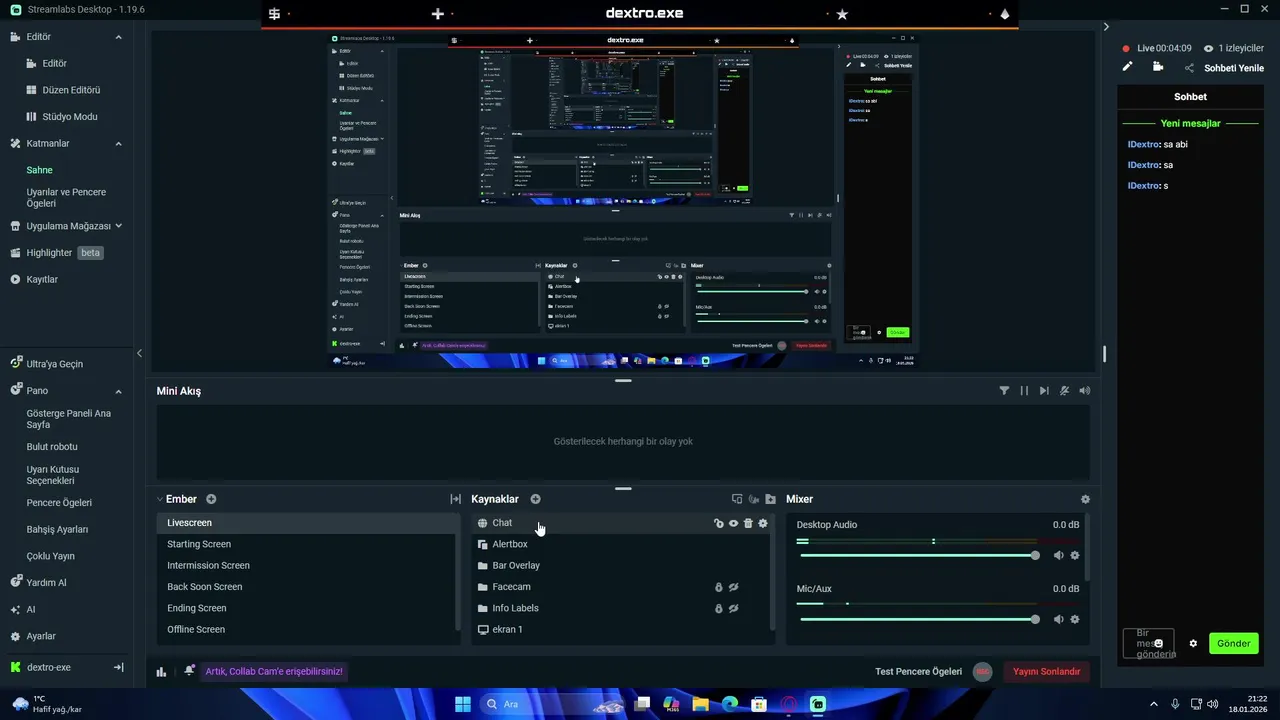This screenshot has width=1280, height=720.
Task: Click Ultra'ya Geçin upgrade link
Action: click(55, 364)
